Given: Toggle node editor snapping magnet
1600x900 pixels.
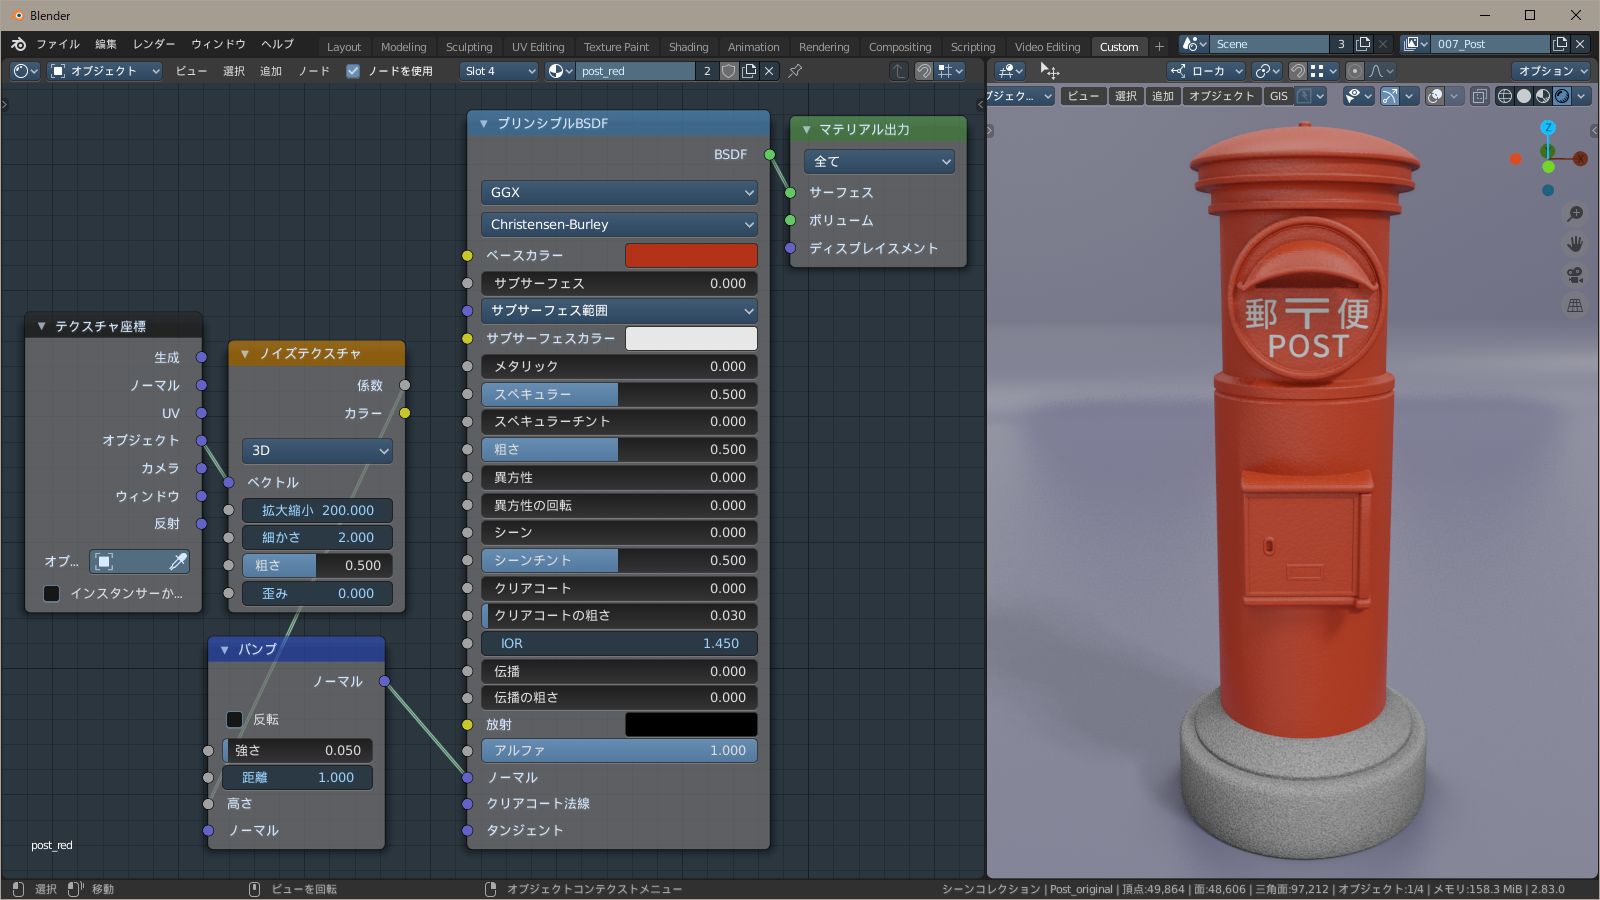Looking at the screenshot, I should tap(924, 71).
